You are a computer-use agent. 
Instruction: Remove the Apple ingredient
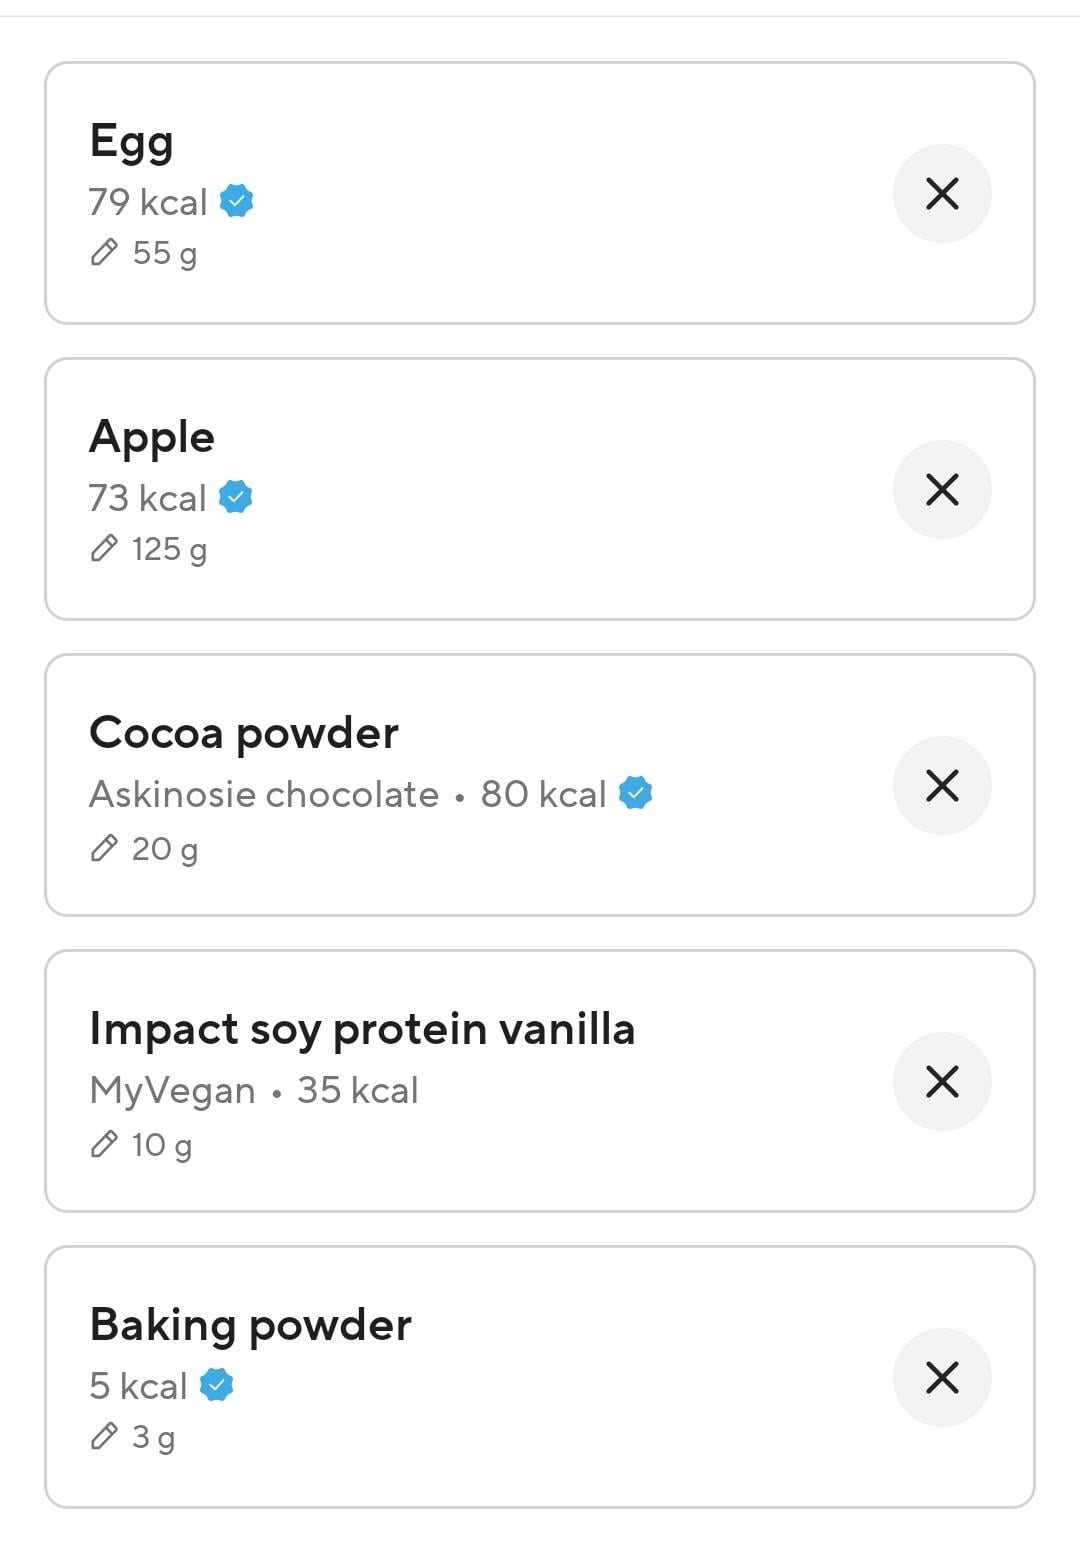tap(942, 490)
